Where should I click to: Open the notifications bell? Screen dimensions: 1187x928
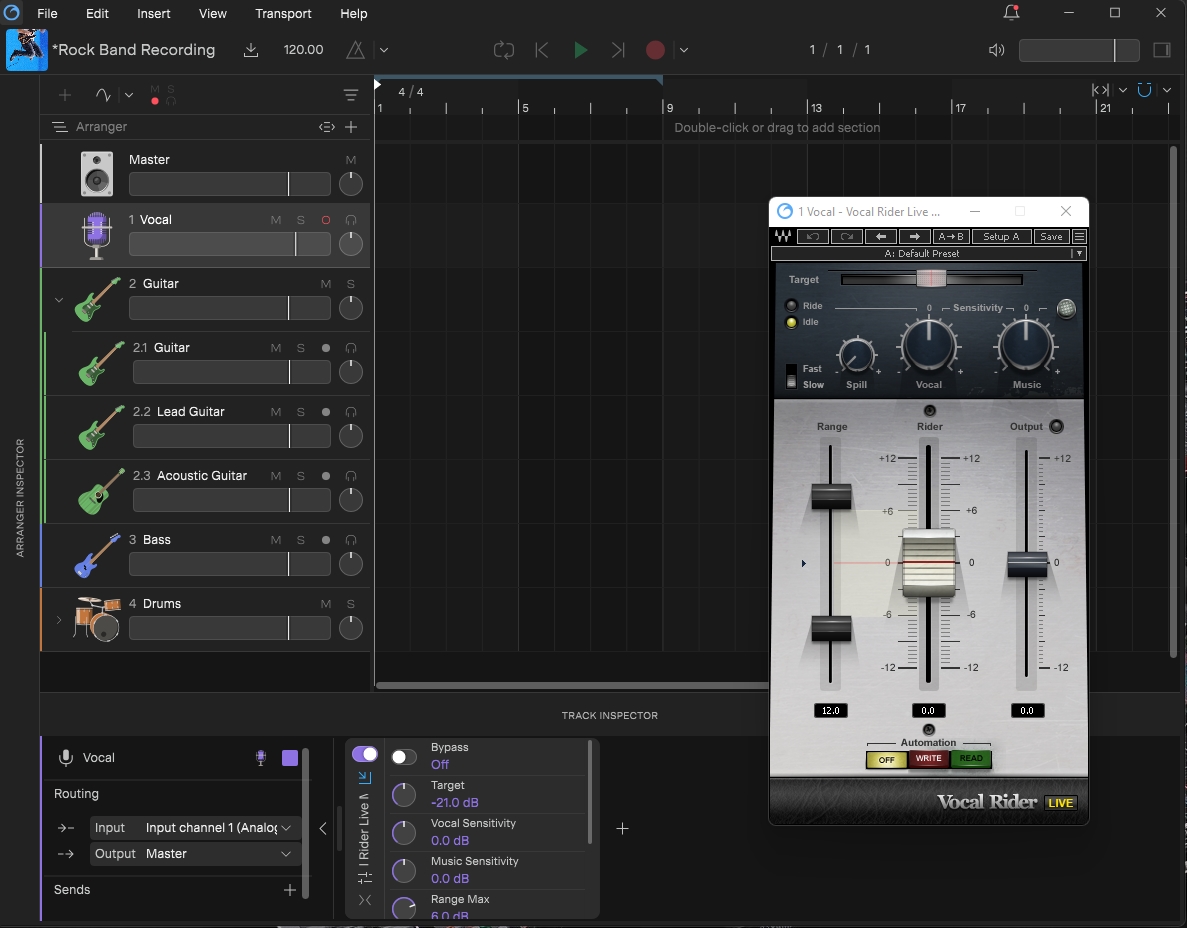[1011, 13]
